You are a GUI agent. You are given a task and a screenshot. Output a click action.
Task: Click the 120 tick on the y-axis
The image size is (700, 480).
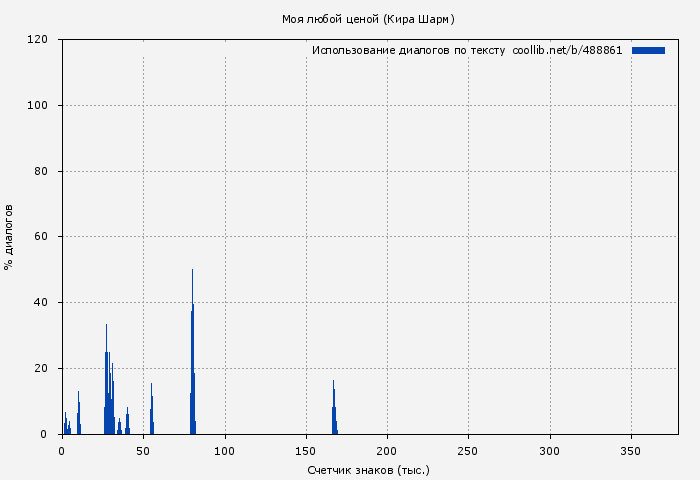(x=38, y=40)
